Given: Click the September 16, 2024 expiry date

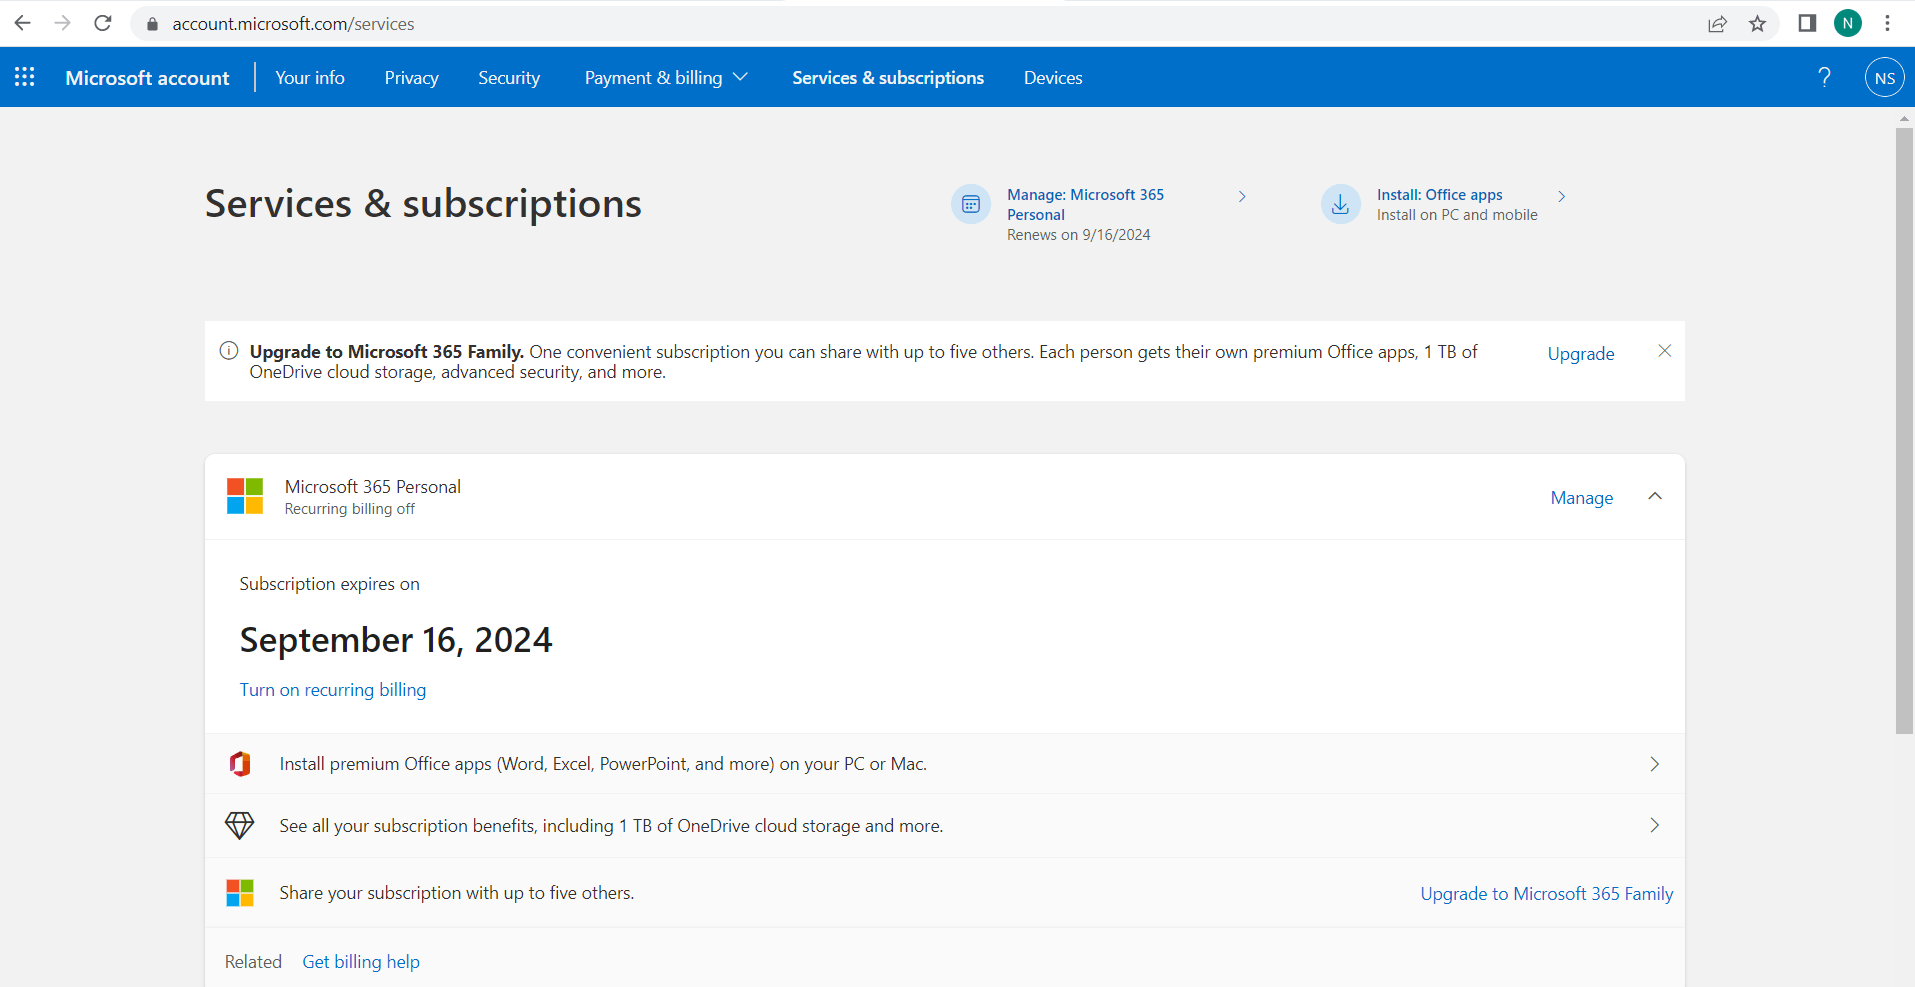Looking at the screenshot, I should [x=396, y=640].
